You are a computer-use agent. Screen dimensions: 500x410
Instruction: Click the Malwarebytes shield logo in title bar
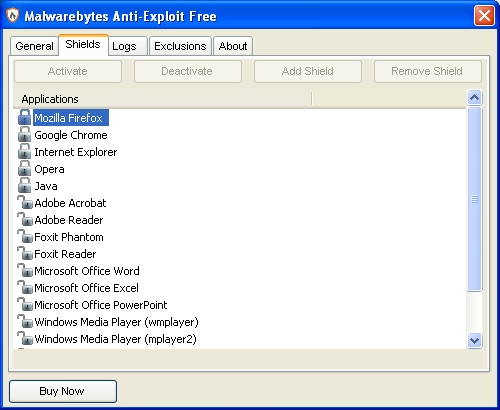coord(13,16)
